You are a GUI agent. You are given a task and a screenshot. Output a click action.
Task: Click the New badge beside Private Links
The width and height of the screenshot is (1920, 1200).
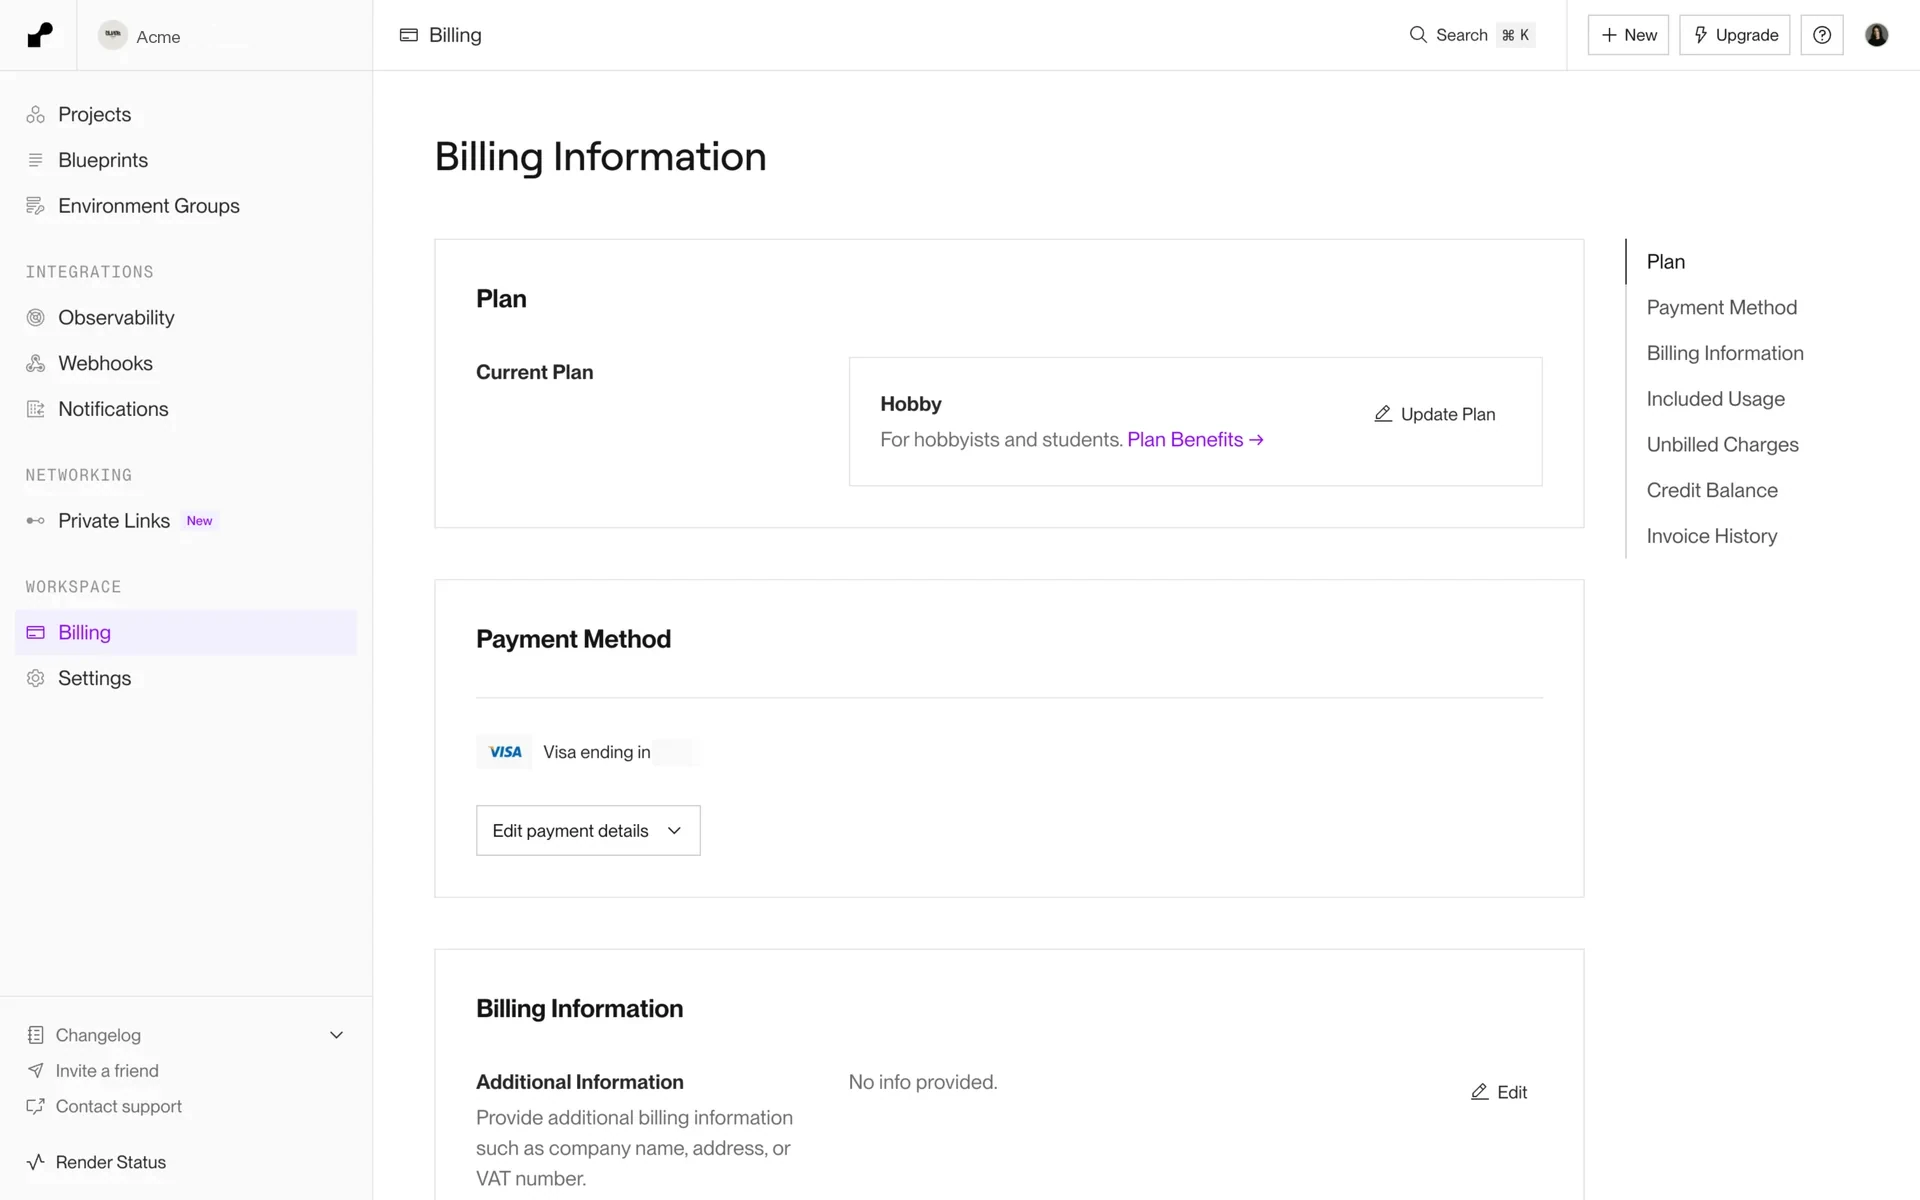pyautogui.click(x=199, y=521)
